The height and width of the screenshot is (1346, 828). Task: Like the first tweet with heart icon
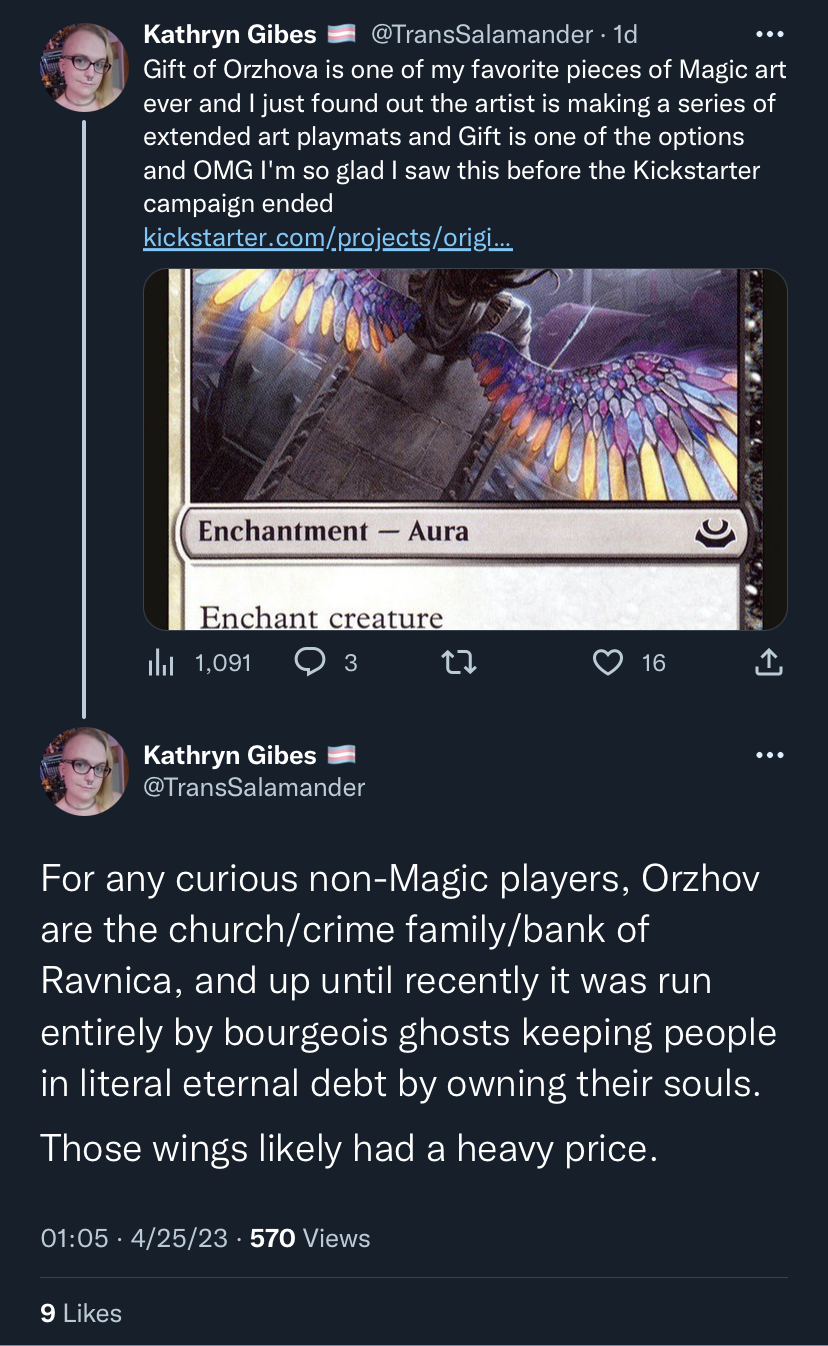pyautogui.click(x=608, y=662)
